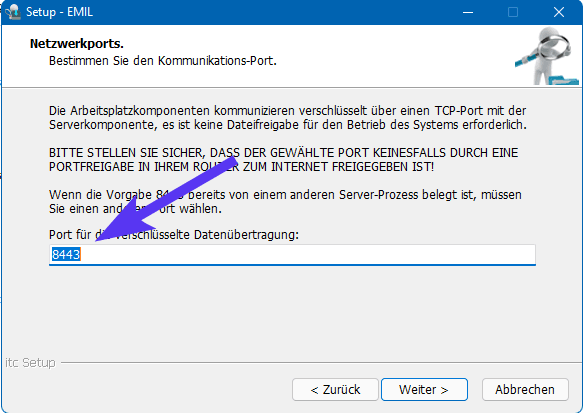Viewport: 583px width, 413px height.
Task: Click the Arbeitsplatzkomponenten description paragraph
Action: click(288, 117)
